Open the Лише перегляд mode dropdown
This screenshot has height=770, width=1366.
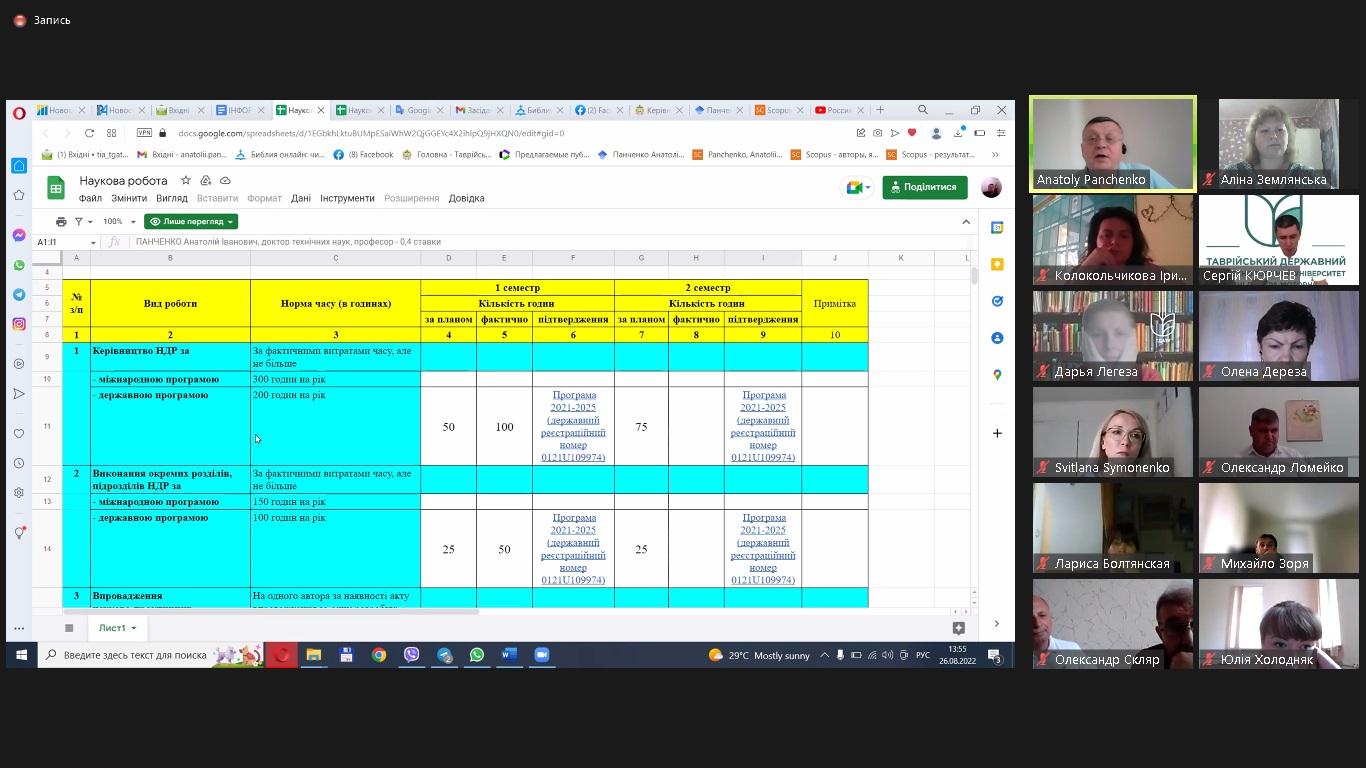(191, 221)
